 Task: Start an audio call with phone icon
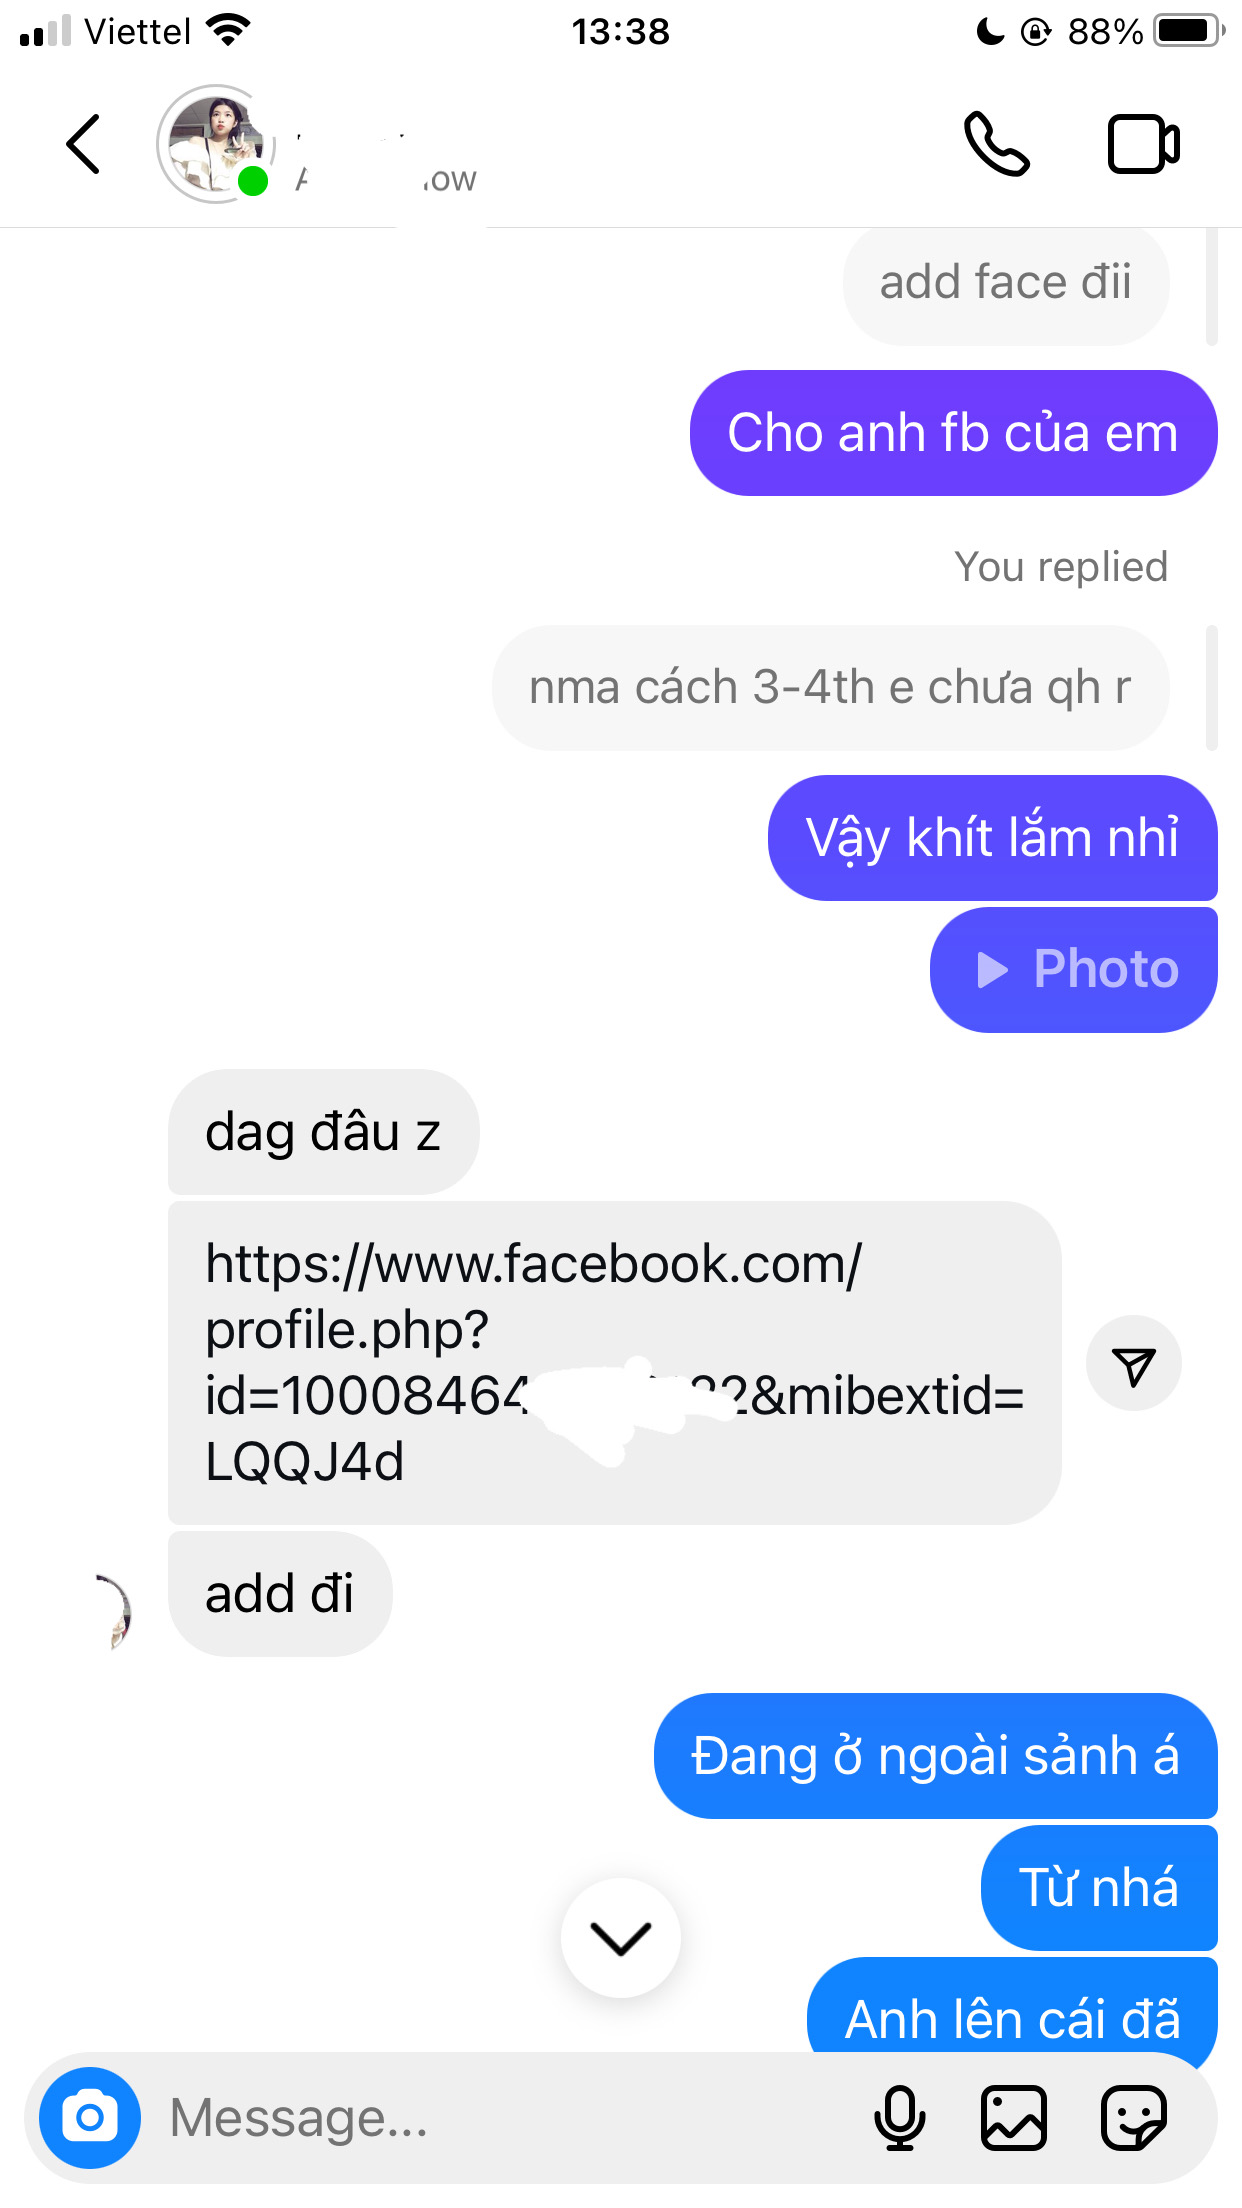coord(996,145)
